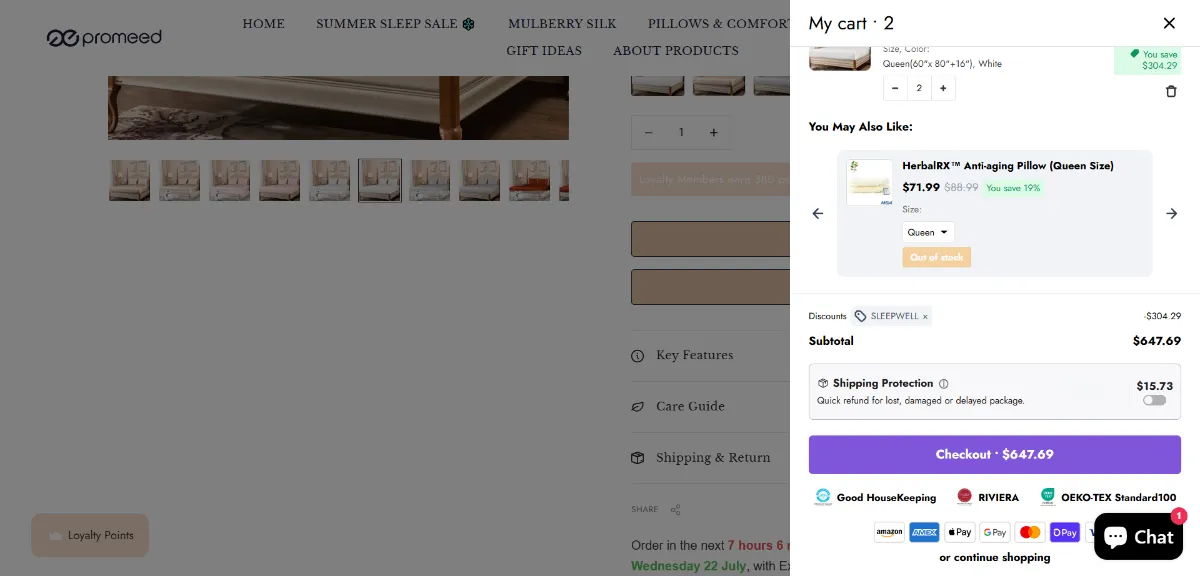
Task: Toggle Shipping Protection switch
Action: (x=1155, y=400)
